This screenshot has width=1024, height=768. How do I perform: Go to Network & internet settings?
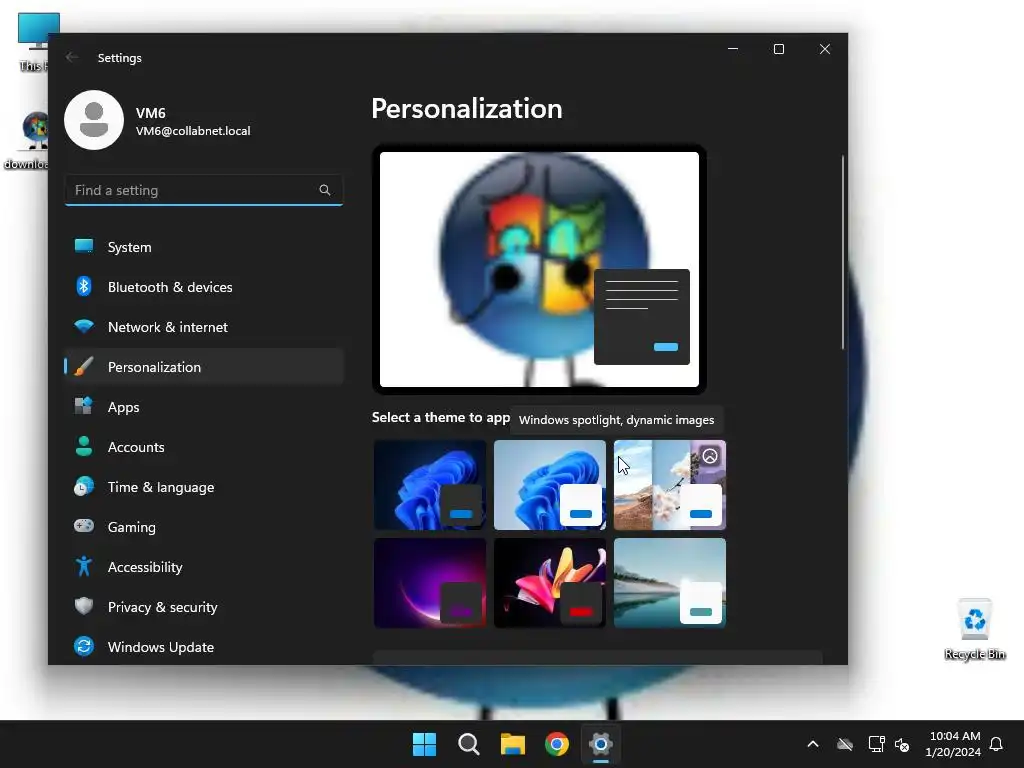tap(204, 327)
